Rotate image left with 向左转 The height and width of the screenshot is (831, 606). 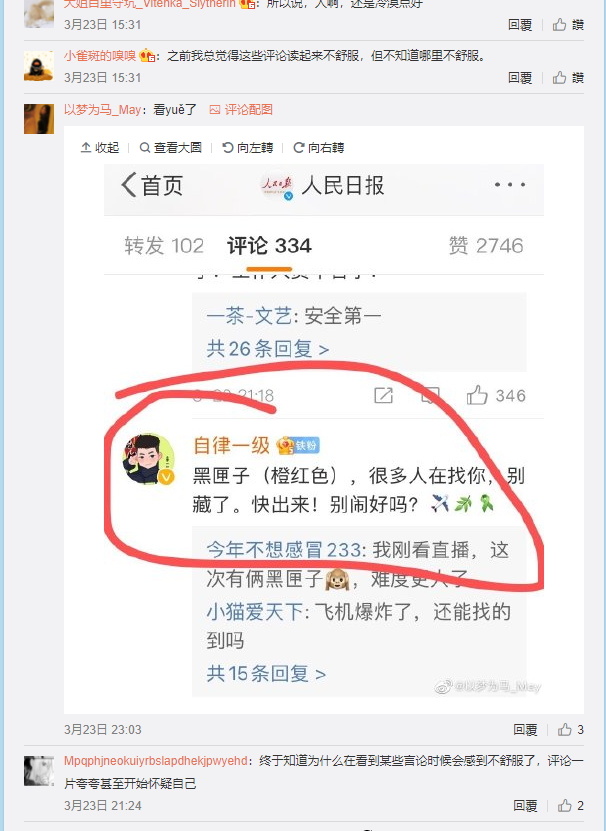click(x=248, y=147)
